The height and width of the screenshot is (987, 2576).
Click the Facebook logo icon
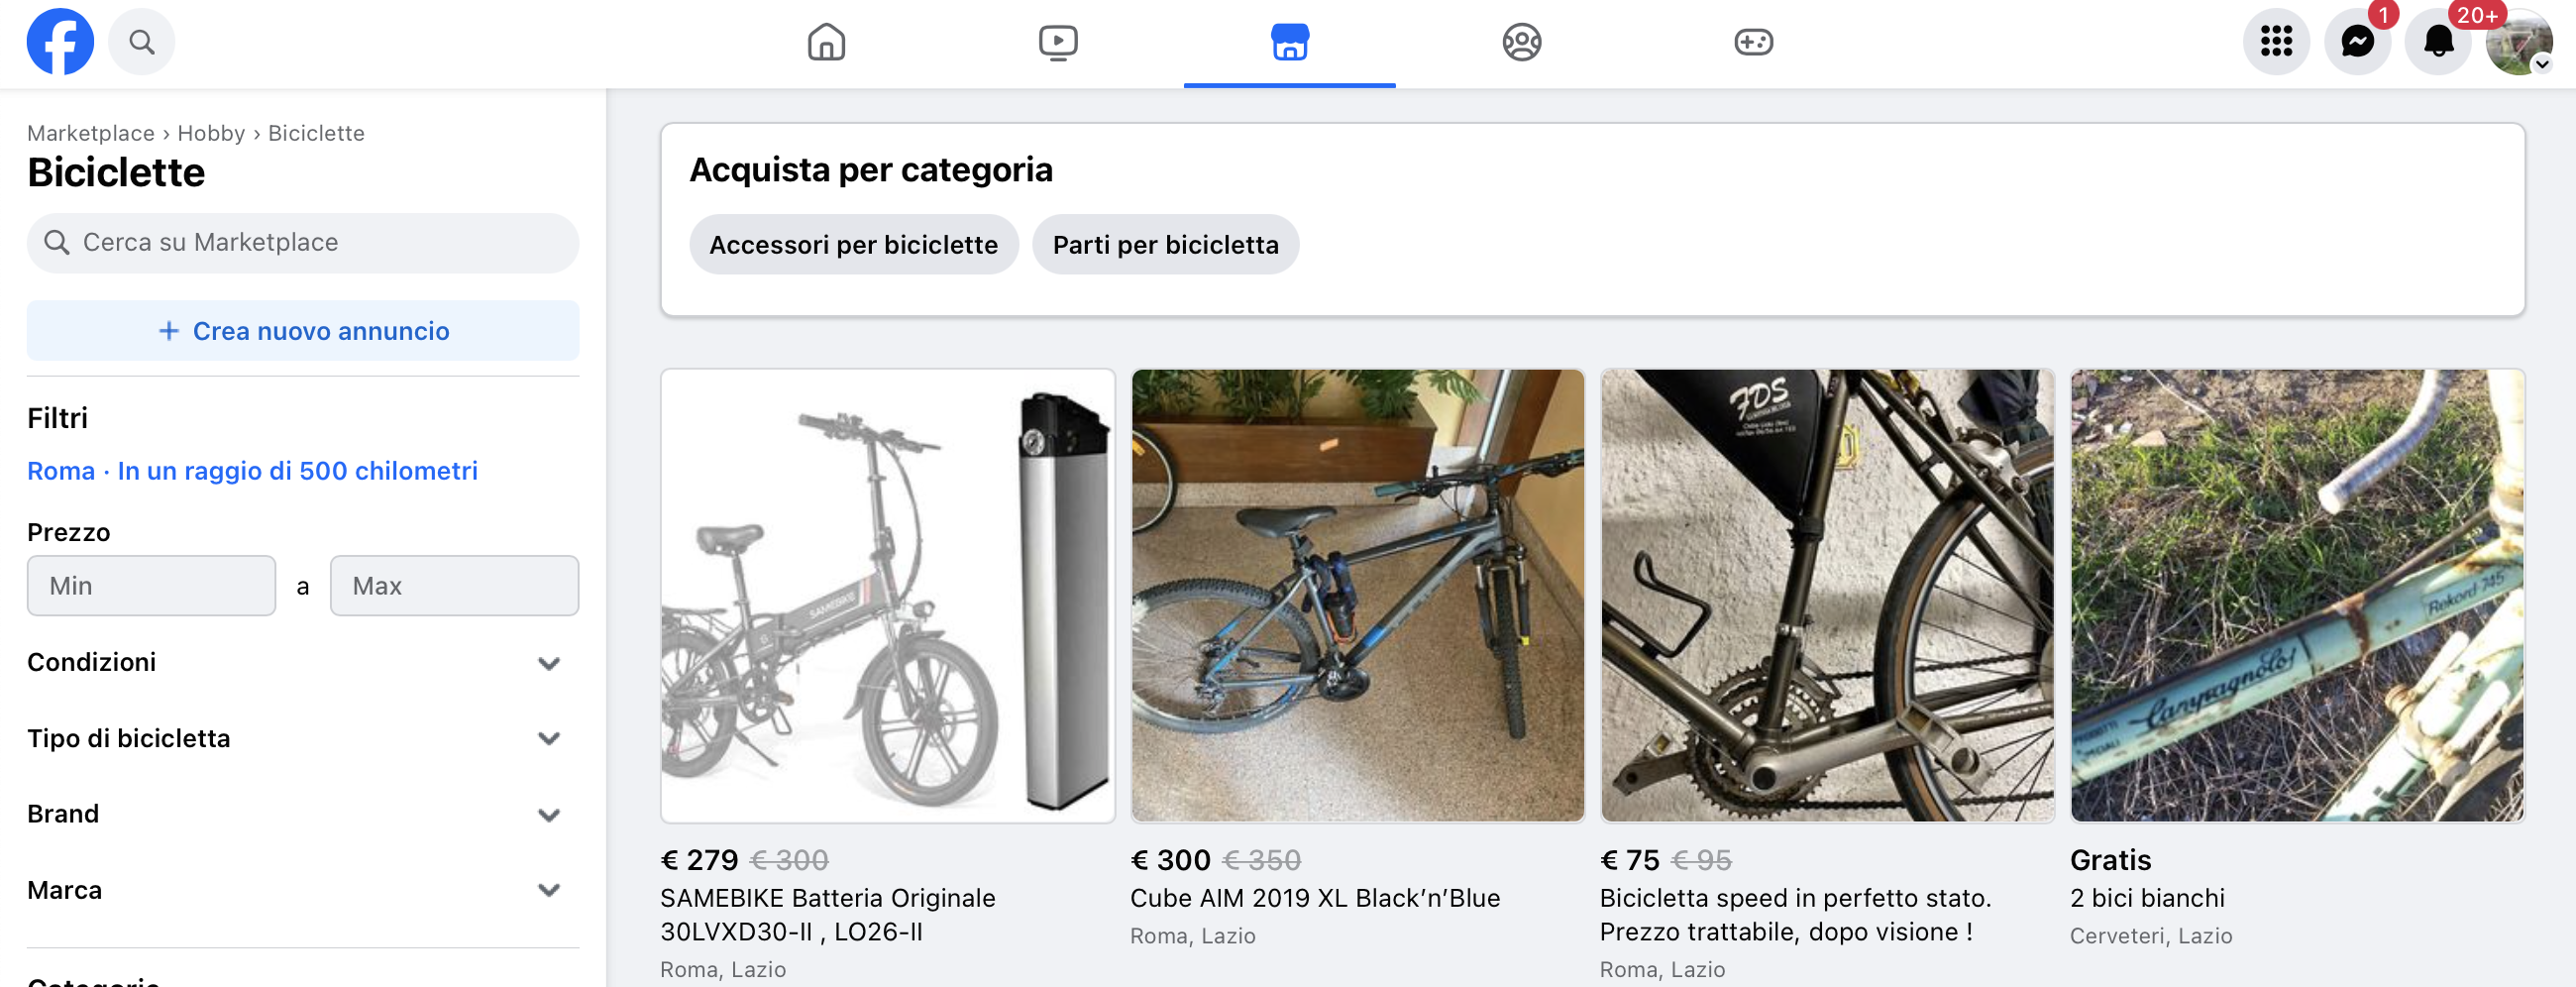pos(60,42)
